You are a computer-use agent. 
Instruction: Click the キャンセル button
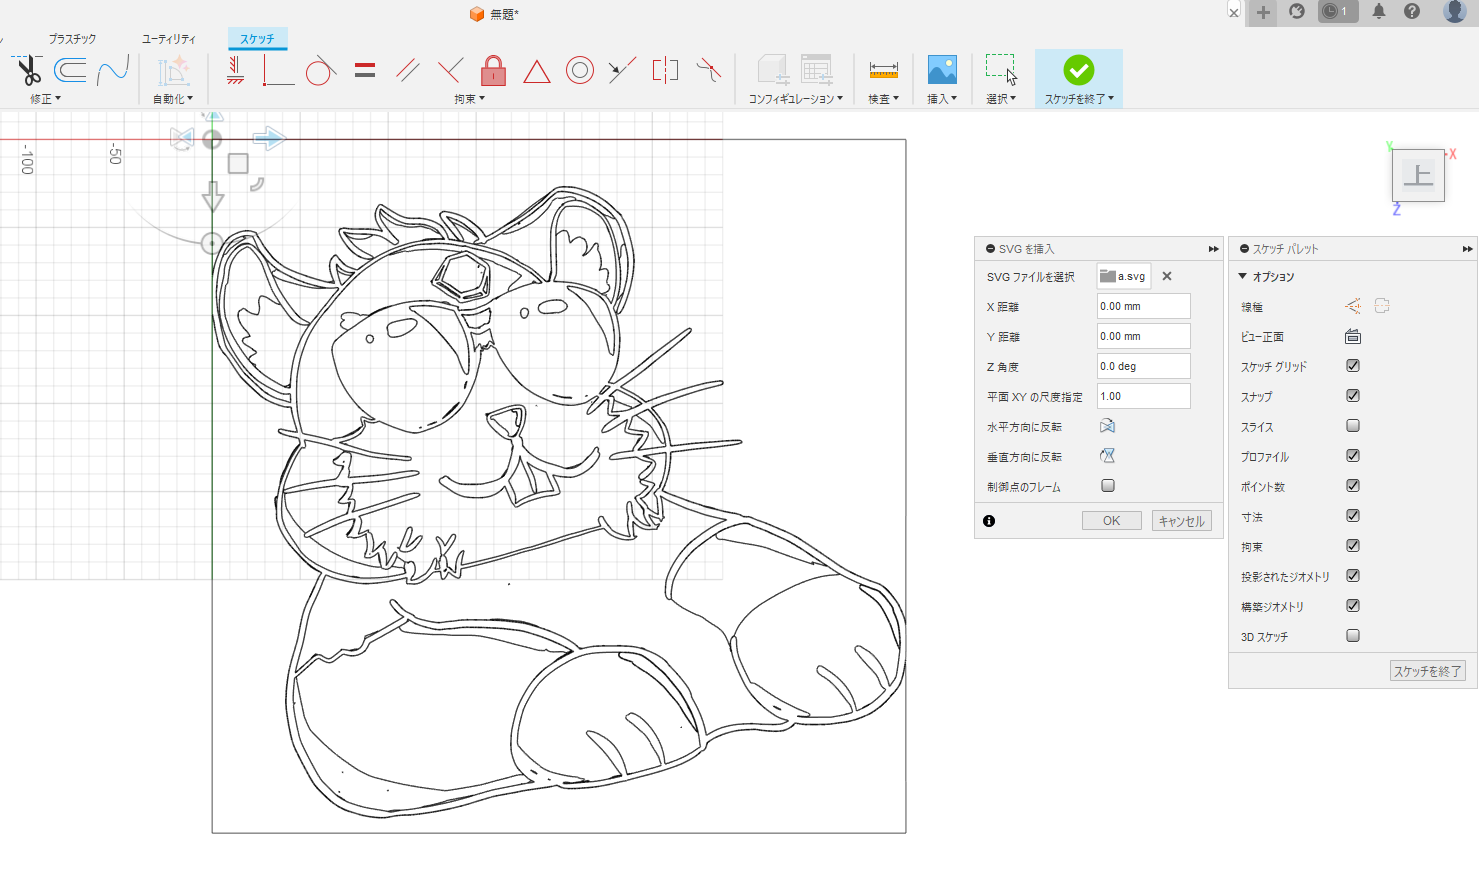(x=1182, y=521)
